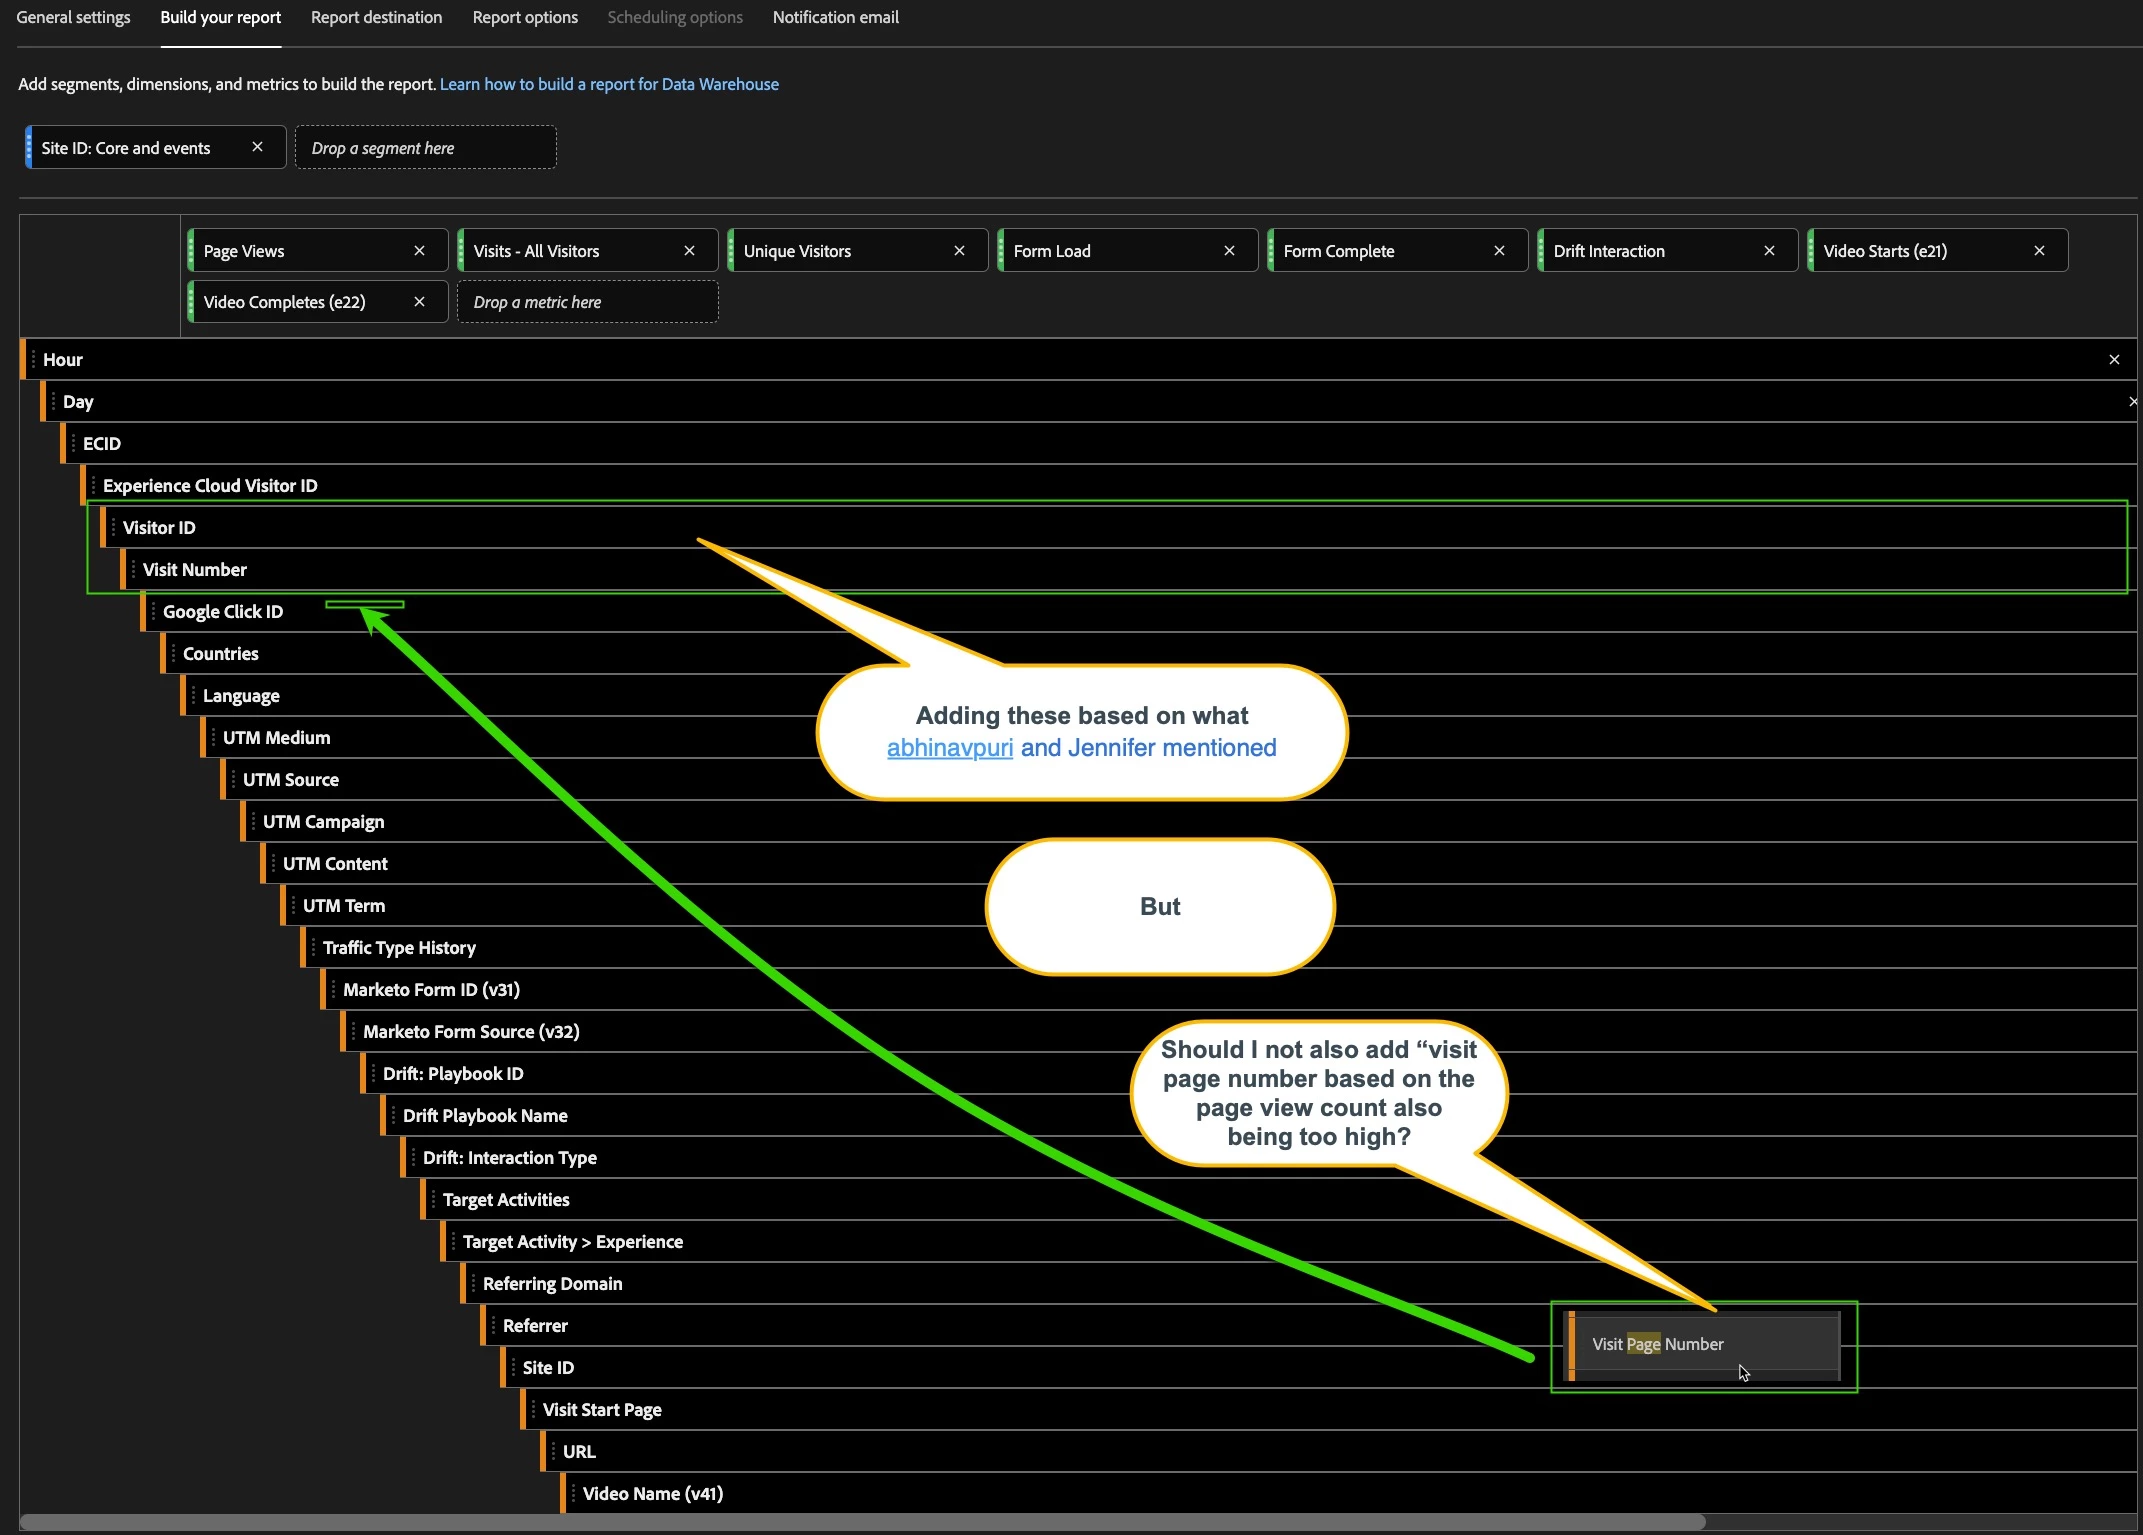Delete the Hour dimension row
The image size is (2143, 1535).
click(x=2114, y=360)
